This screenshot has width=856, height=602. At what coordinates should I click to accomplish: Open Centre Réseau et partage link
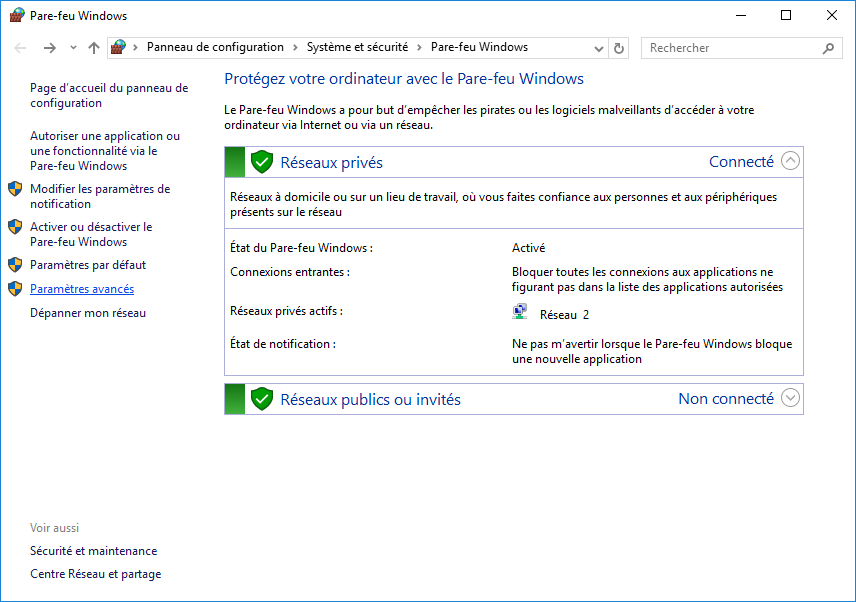coord(96,574)
